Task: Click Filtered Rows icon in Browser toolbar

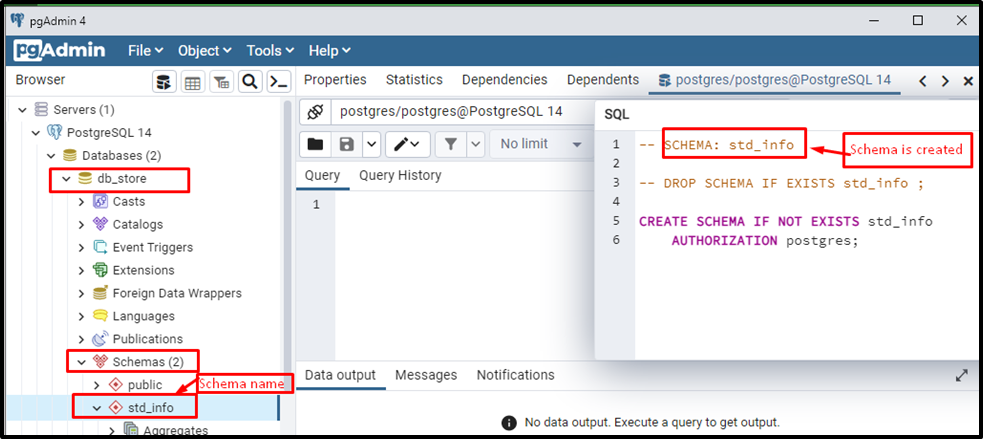Action: click(221, 82)
